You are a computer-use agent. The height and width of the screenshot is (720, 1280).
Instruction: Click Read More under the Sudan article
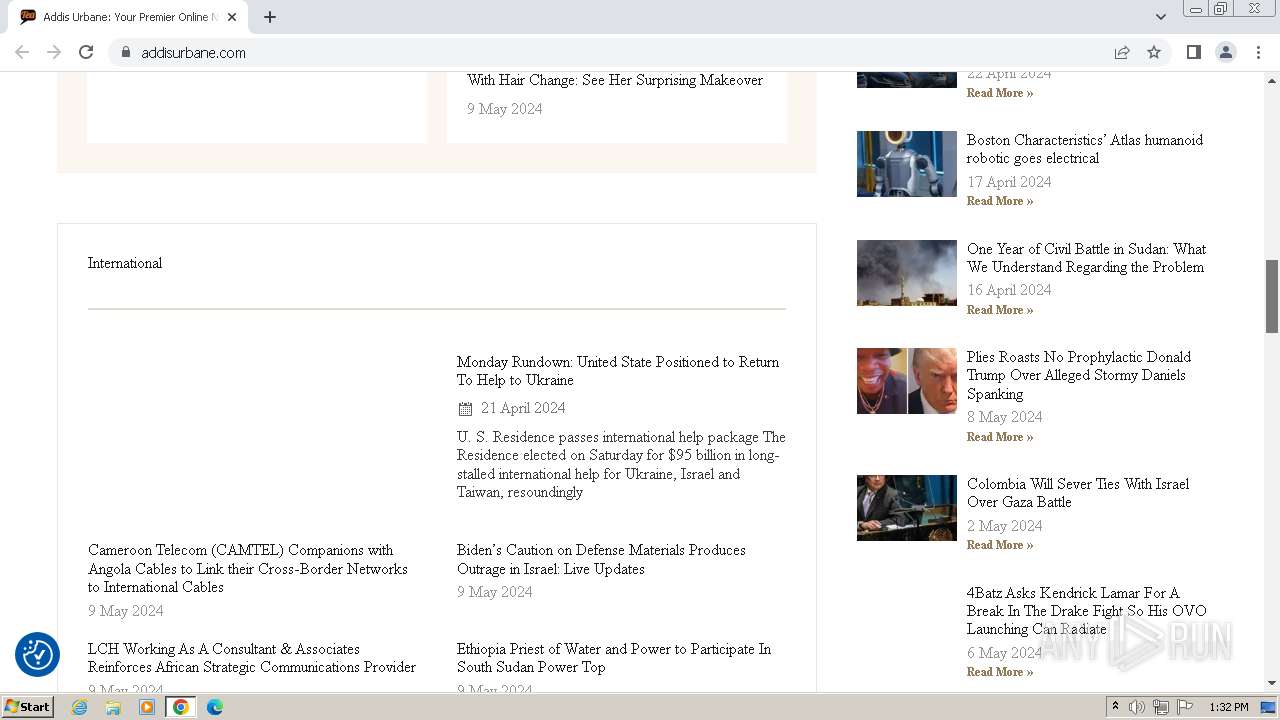coord(1000,310)
